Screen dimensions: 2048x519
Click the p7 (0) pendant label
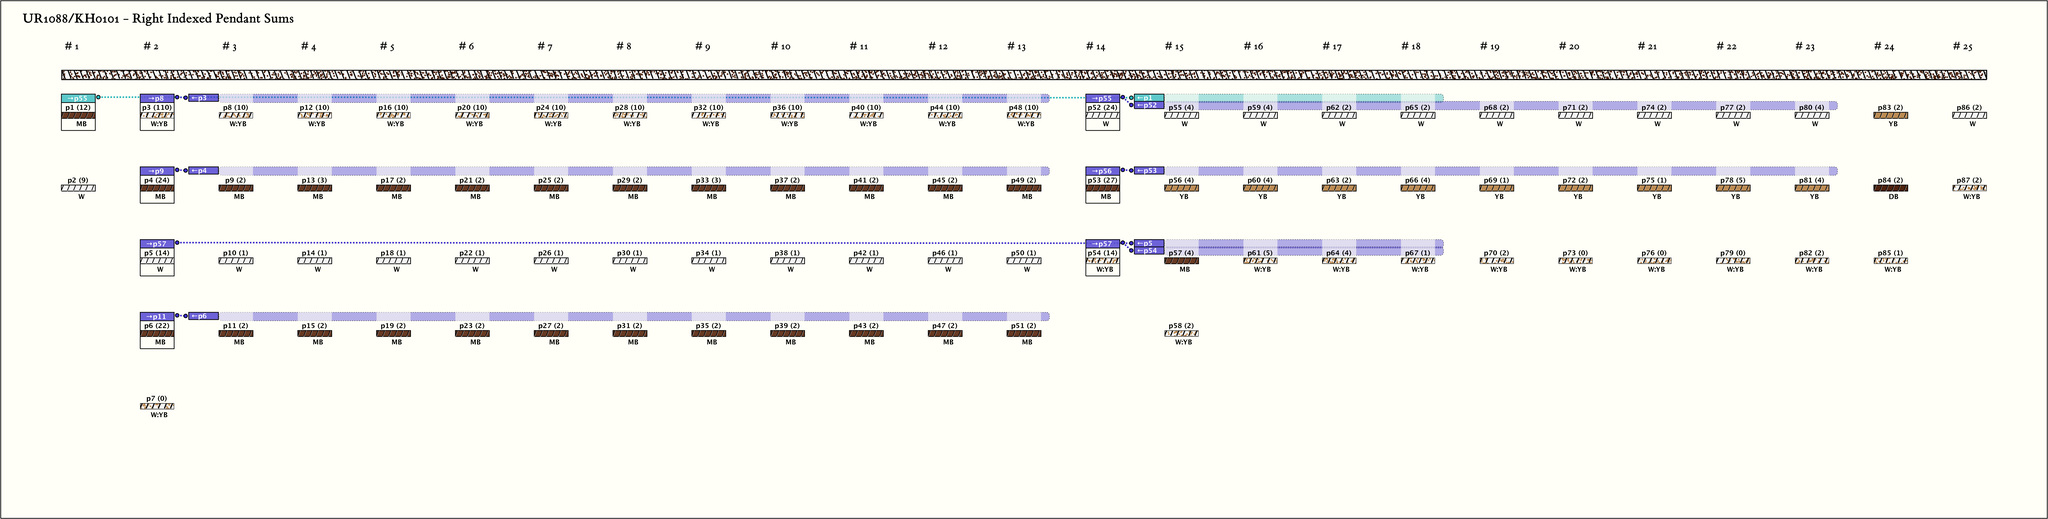pos(157,399)
